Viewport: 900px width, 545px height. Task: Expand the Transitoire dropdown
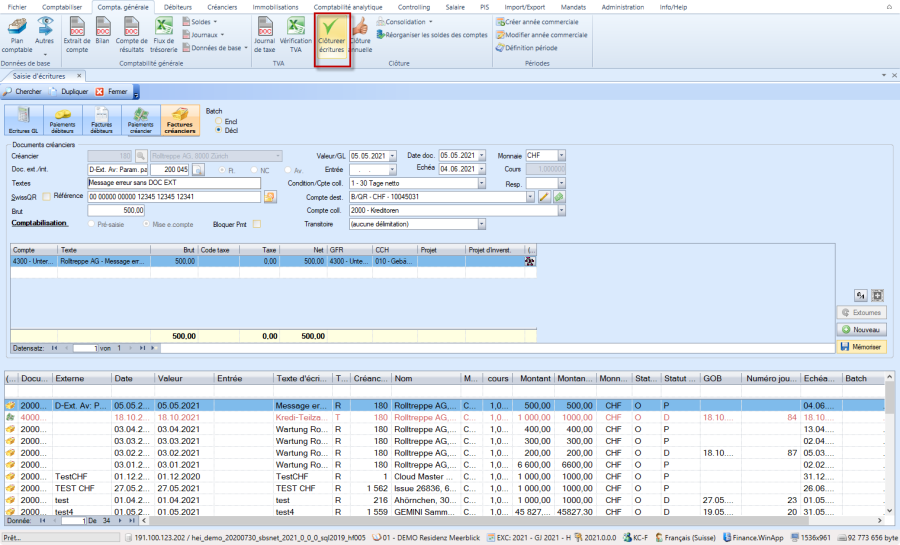click(x=482, y=225)
